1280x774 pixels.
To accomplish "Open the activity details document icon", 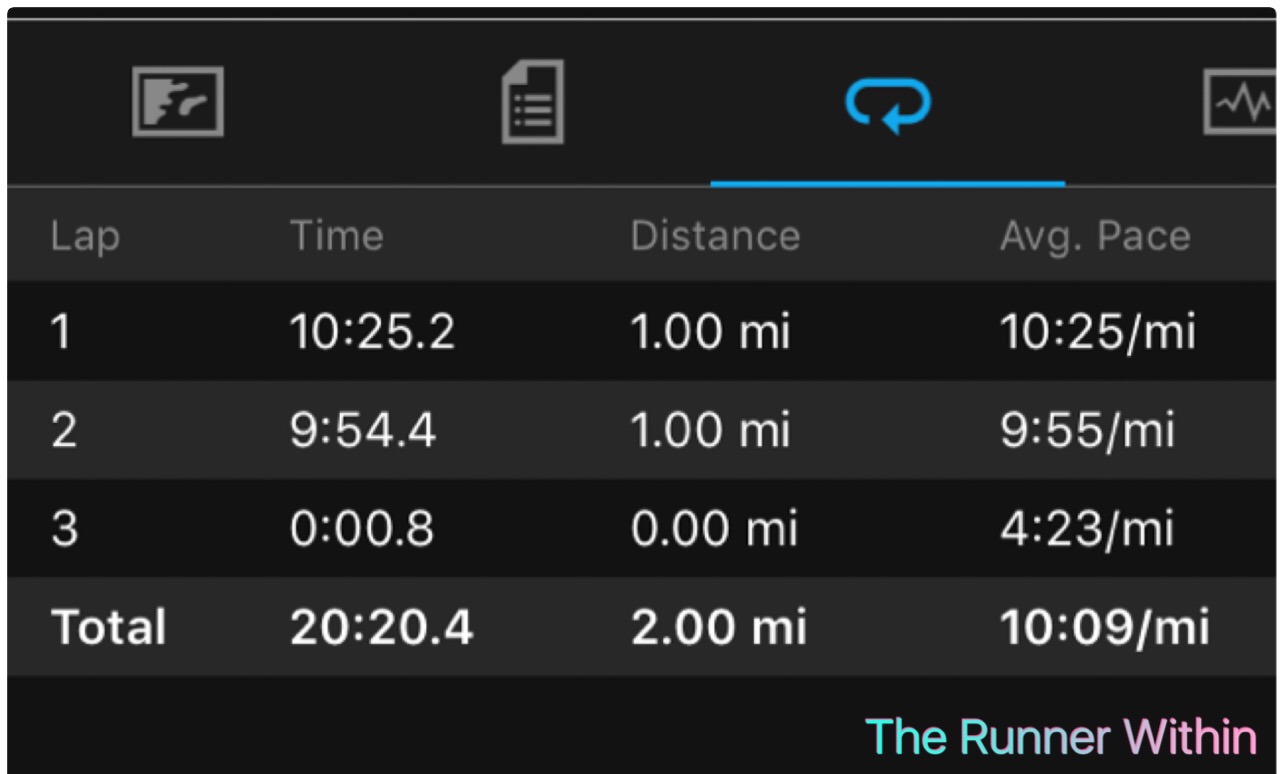I will tap(532, 102).
